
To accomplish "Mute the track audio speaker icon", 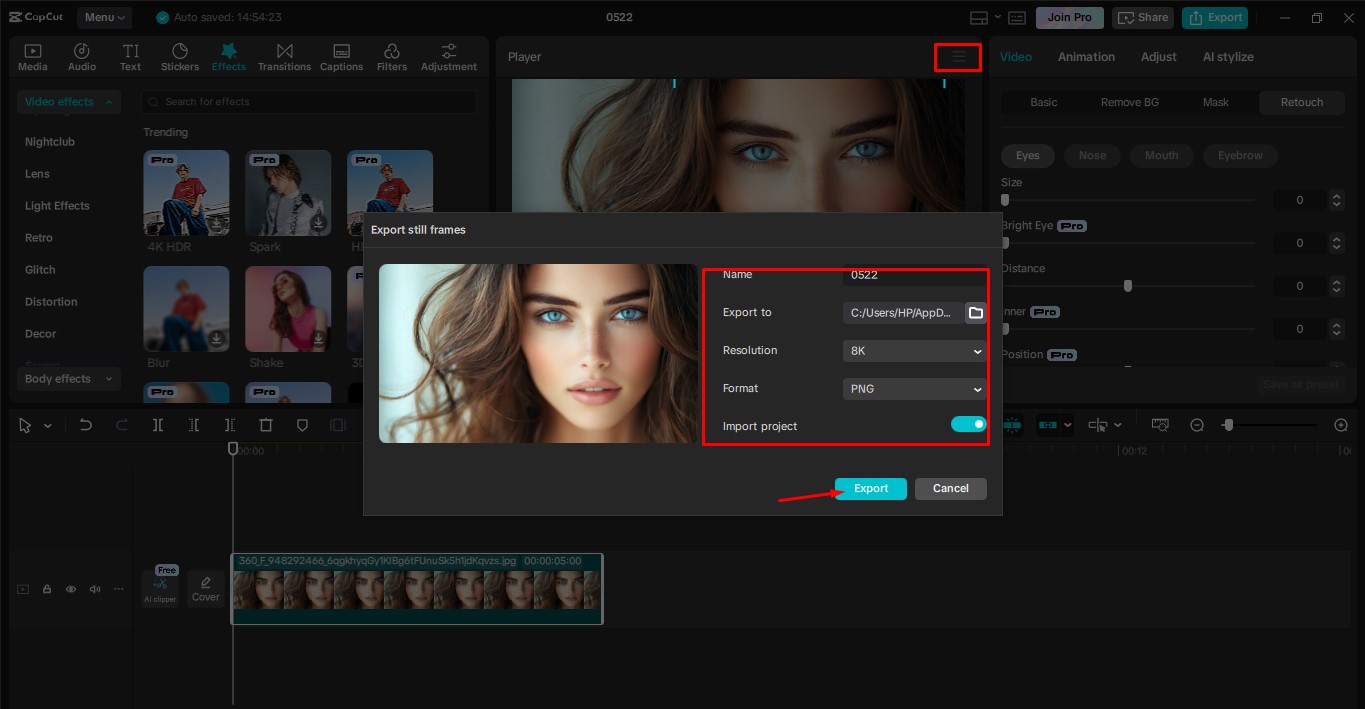I will point(94,589).
